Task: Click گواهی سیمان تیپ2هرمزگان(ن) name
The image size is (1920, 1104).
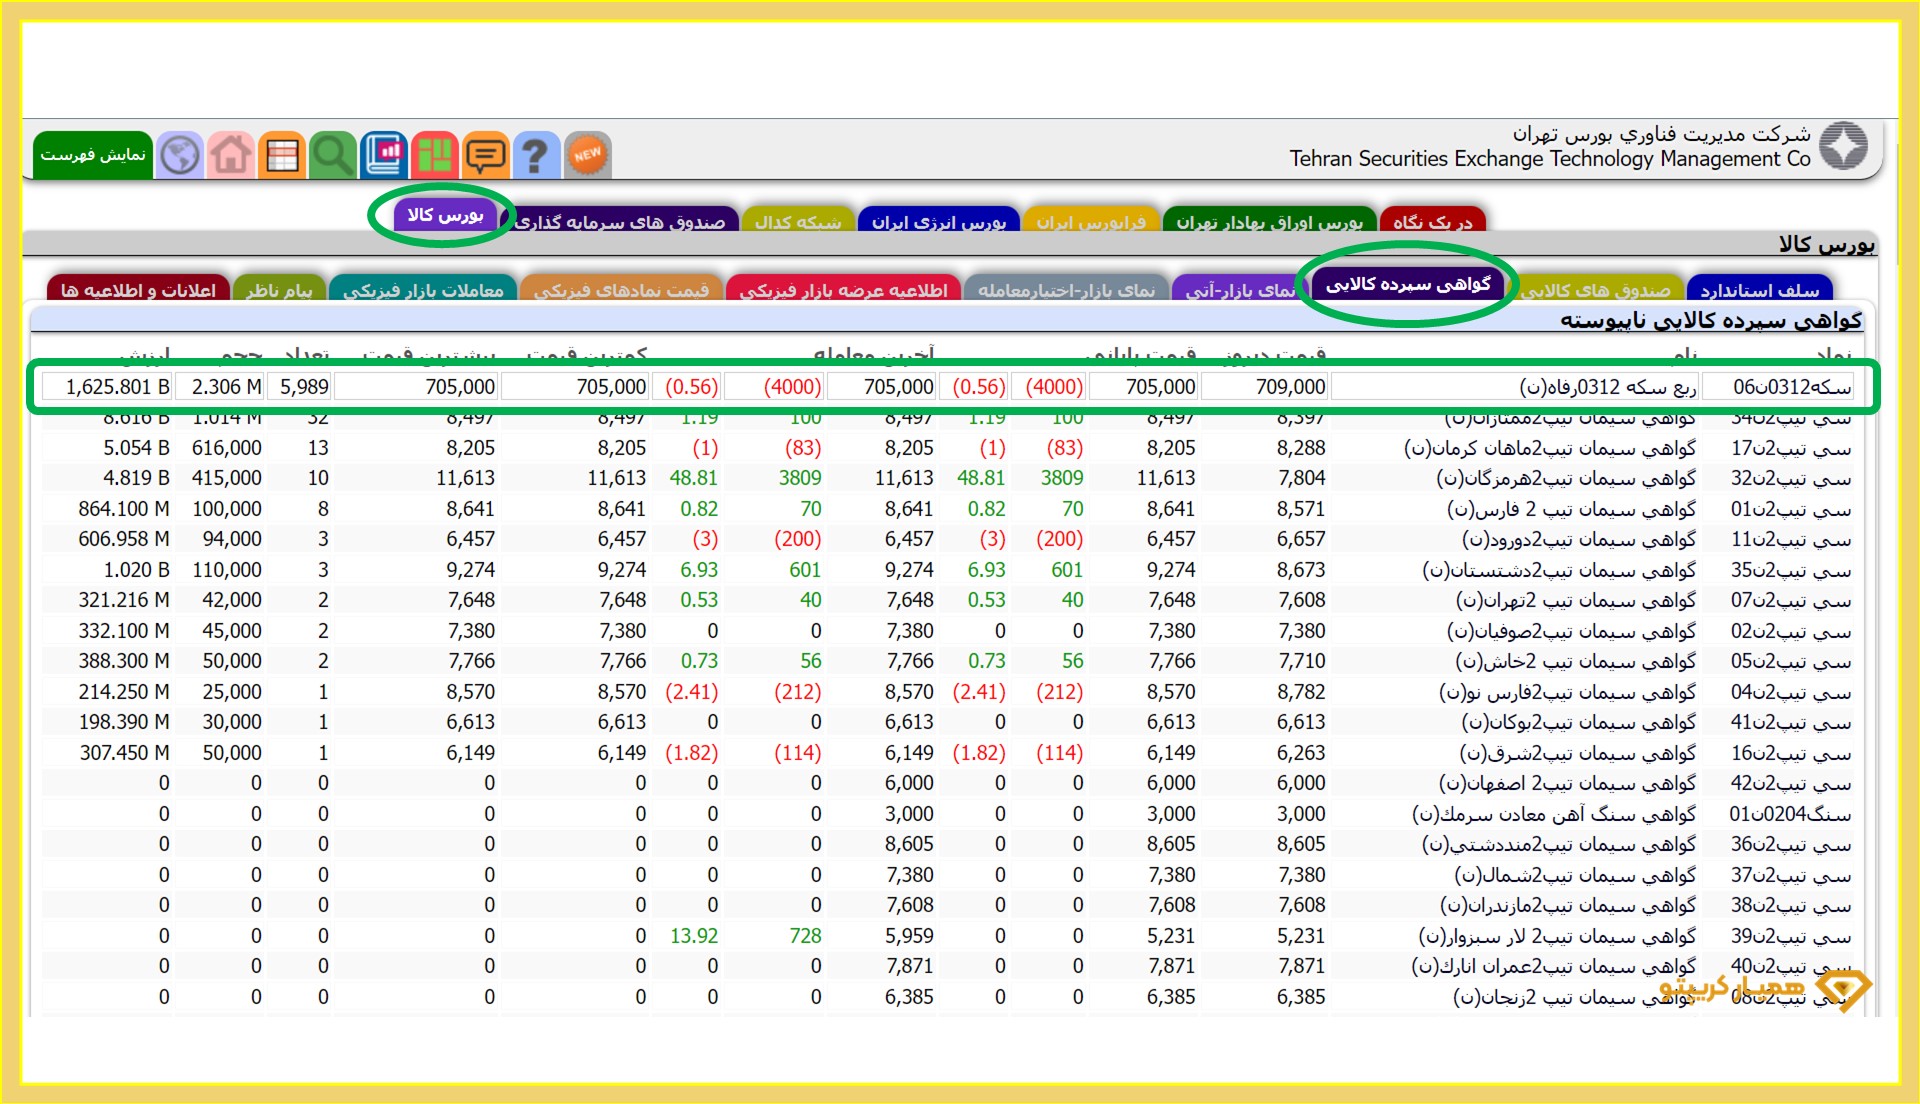Action: tap(1566, 478)
